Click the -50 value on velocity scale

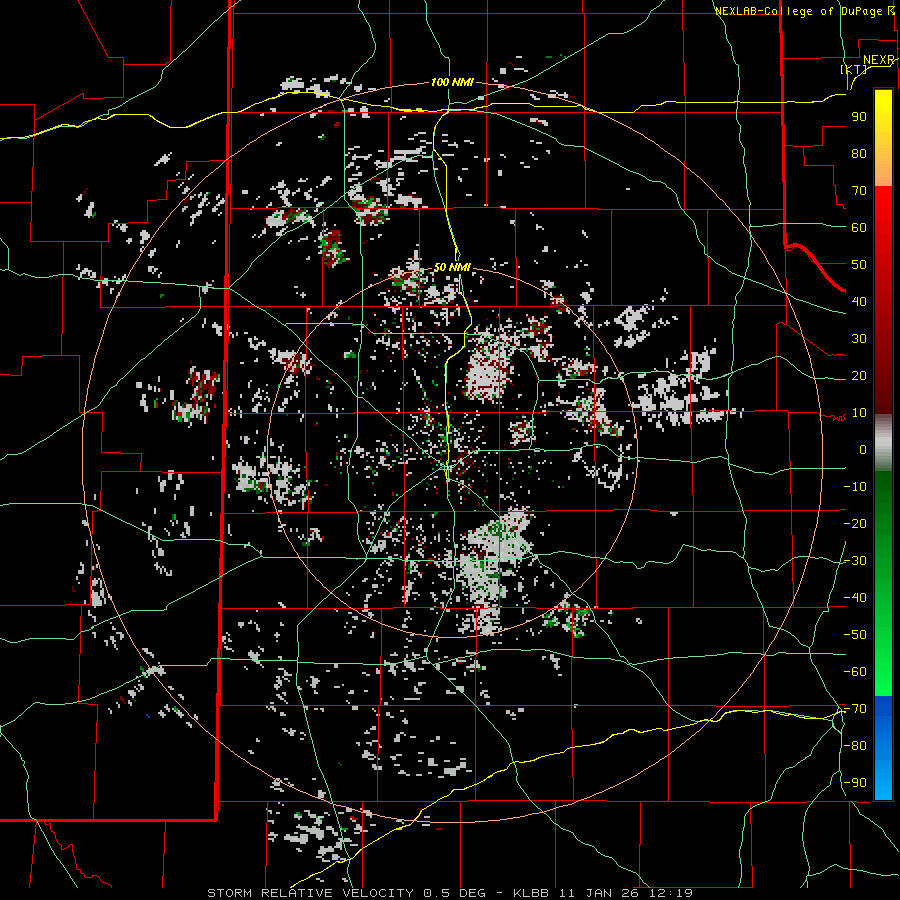pyautogui.click(x=855, y=635)
